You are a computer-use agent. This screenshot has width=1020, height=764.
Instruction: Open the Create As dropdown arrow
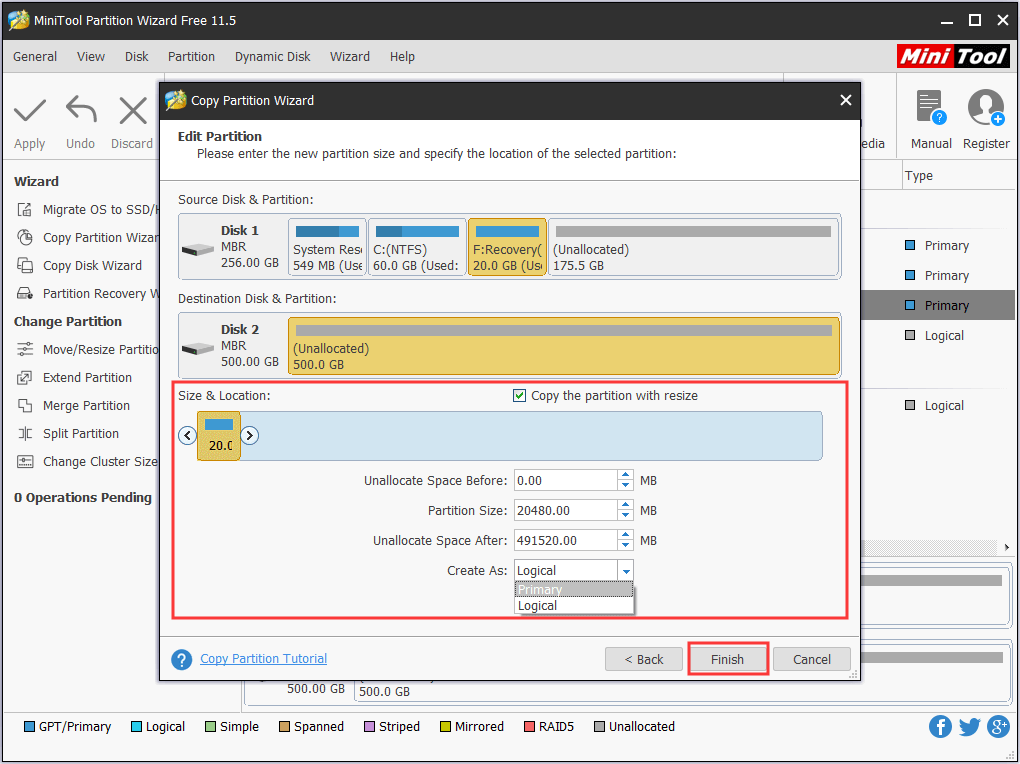point(627,570)
